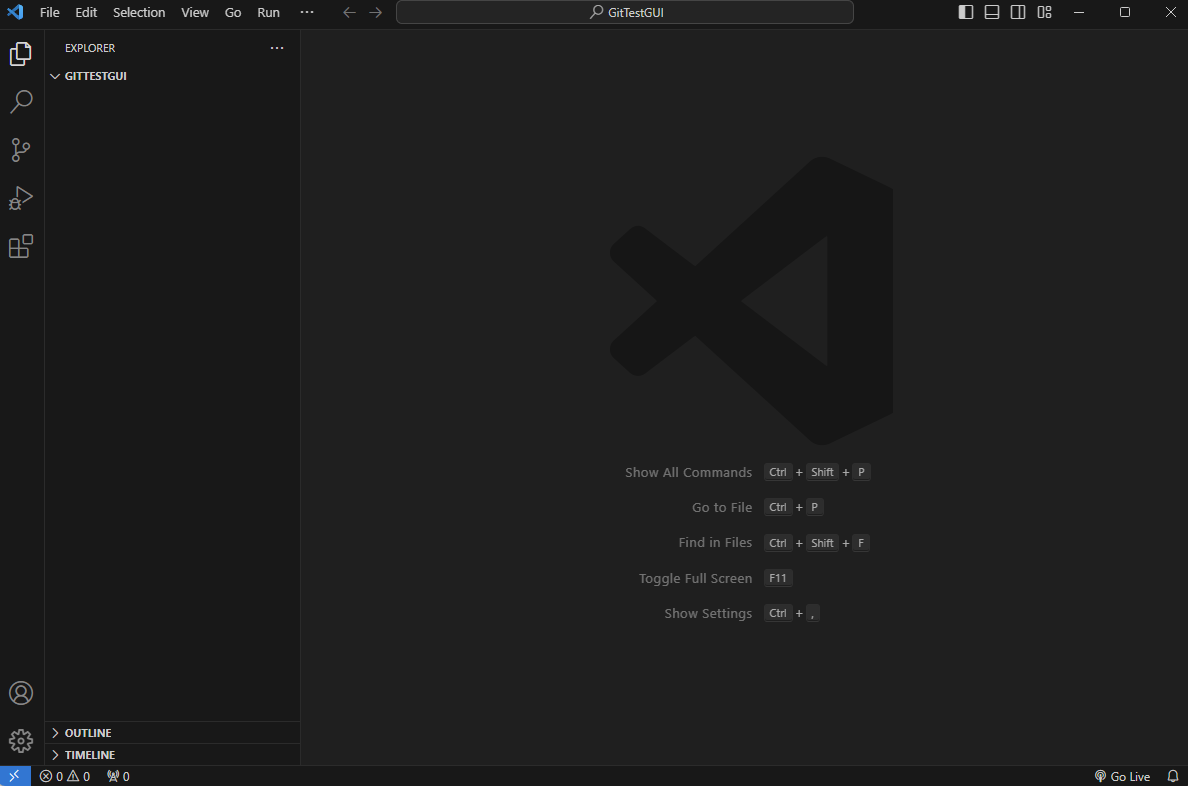Open the Source Control view icon
The width and height of the screenshot is (1188, 786).
point(21,149)
